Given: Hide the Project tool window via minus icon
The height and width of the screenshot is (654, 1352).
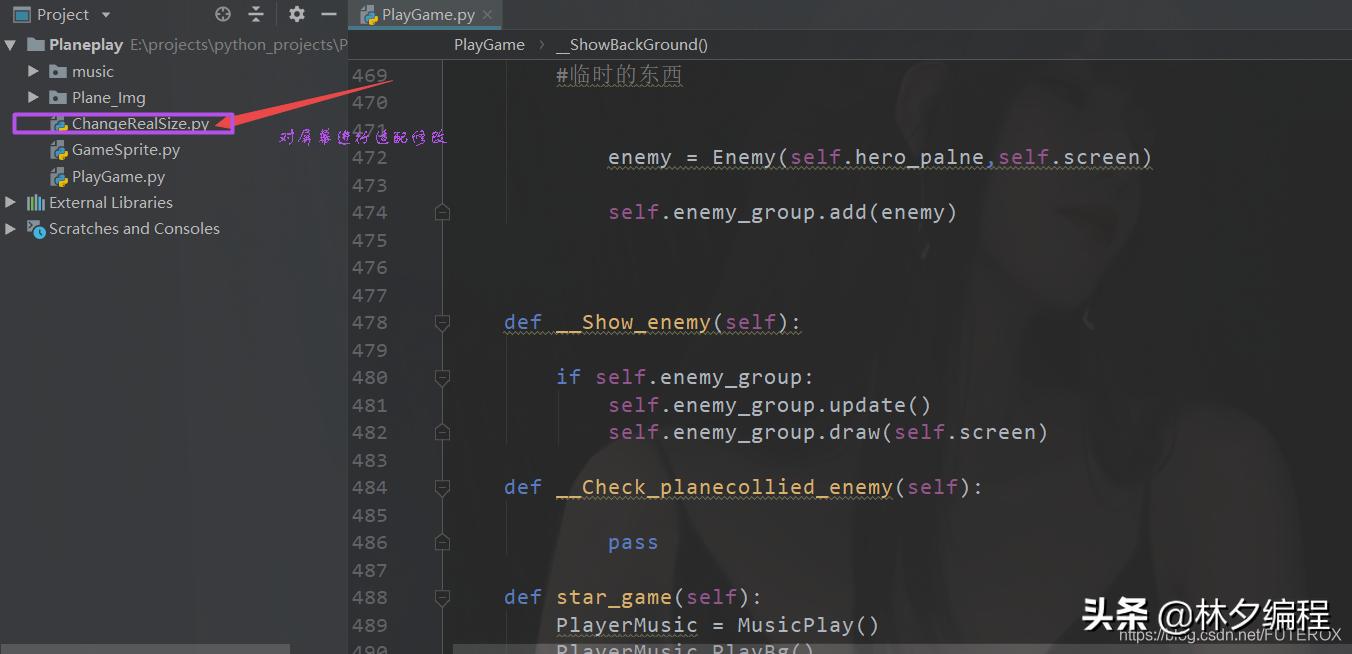Looking at the screenshot, I should pos(328,14).
